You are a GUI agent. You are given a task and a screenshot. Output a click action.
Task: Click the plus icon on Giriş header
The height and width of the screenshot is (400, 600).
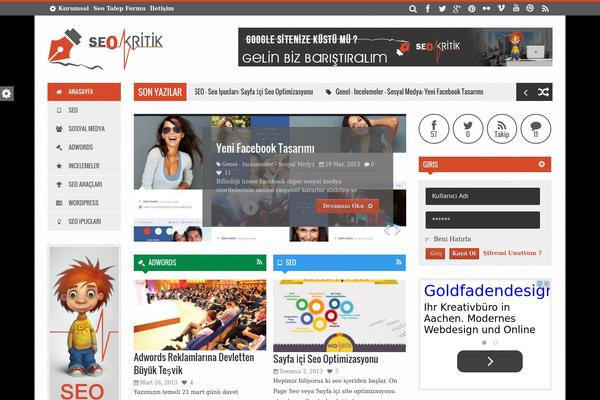[541, 164]
